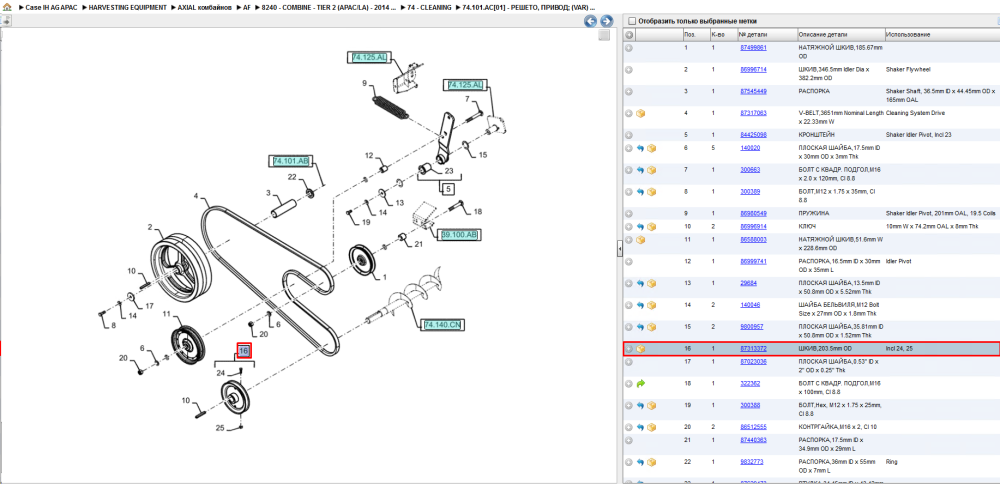Screen dimensions: 1000x484
Task: Add part 87545449 using its plus icon
Action: [629, 91]
